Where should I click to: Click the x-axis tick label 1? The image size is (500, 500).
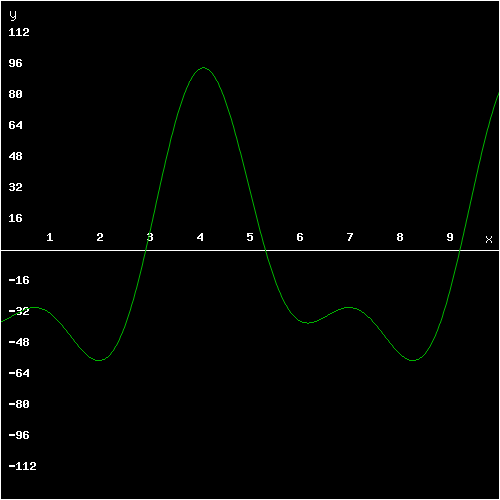50,237
